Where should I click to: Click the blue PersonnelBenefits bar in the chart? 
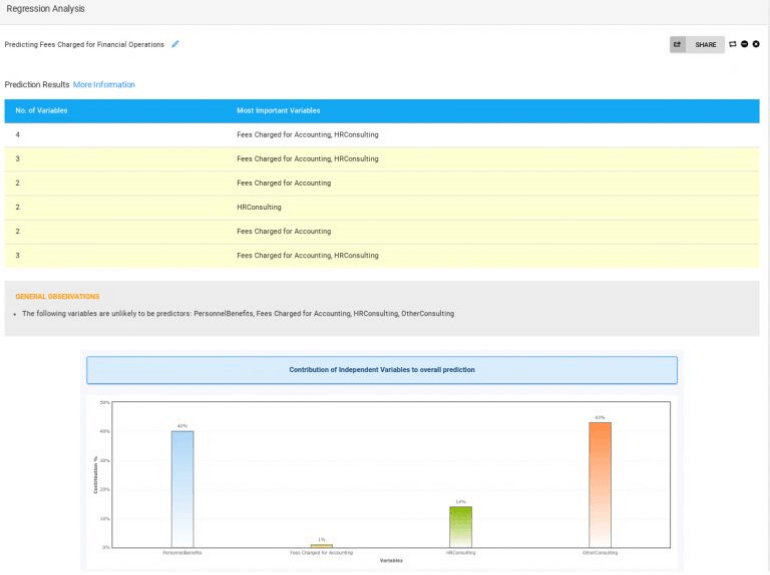[x=182, y=488]
